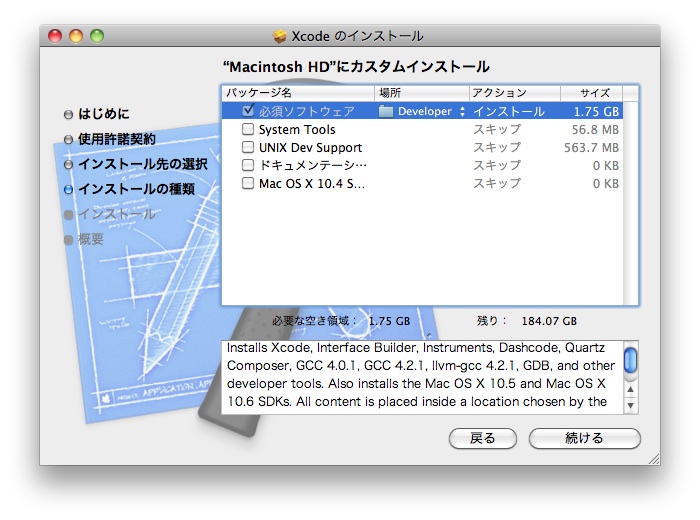Click the アクション column header
The height and width of the screenshot is (520, 700).
[x=515, y=93]
